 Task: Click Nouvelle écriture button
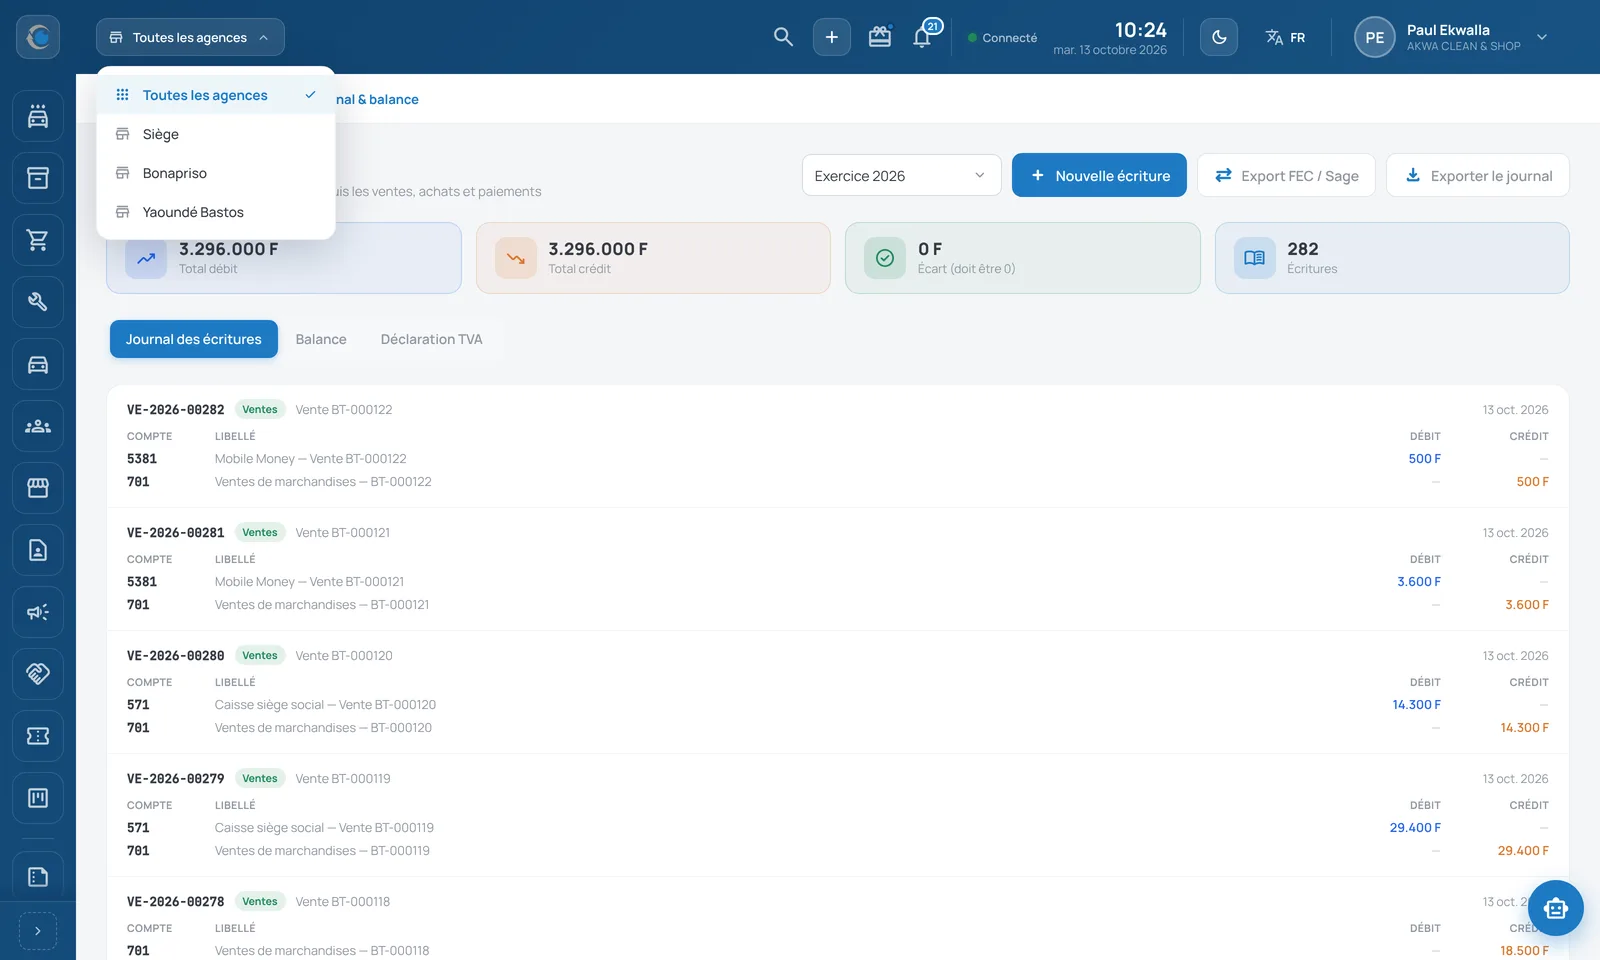1099,175
